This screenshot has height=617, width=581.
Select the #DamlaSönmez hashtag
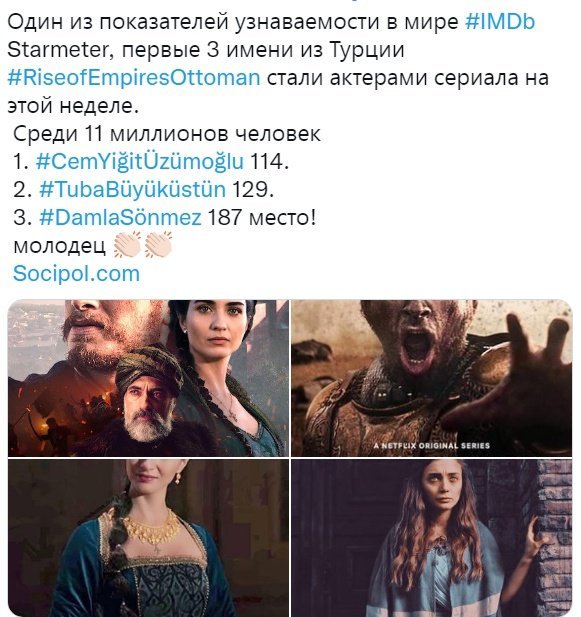pyautogui.click(x=120, y=217)
